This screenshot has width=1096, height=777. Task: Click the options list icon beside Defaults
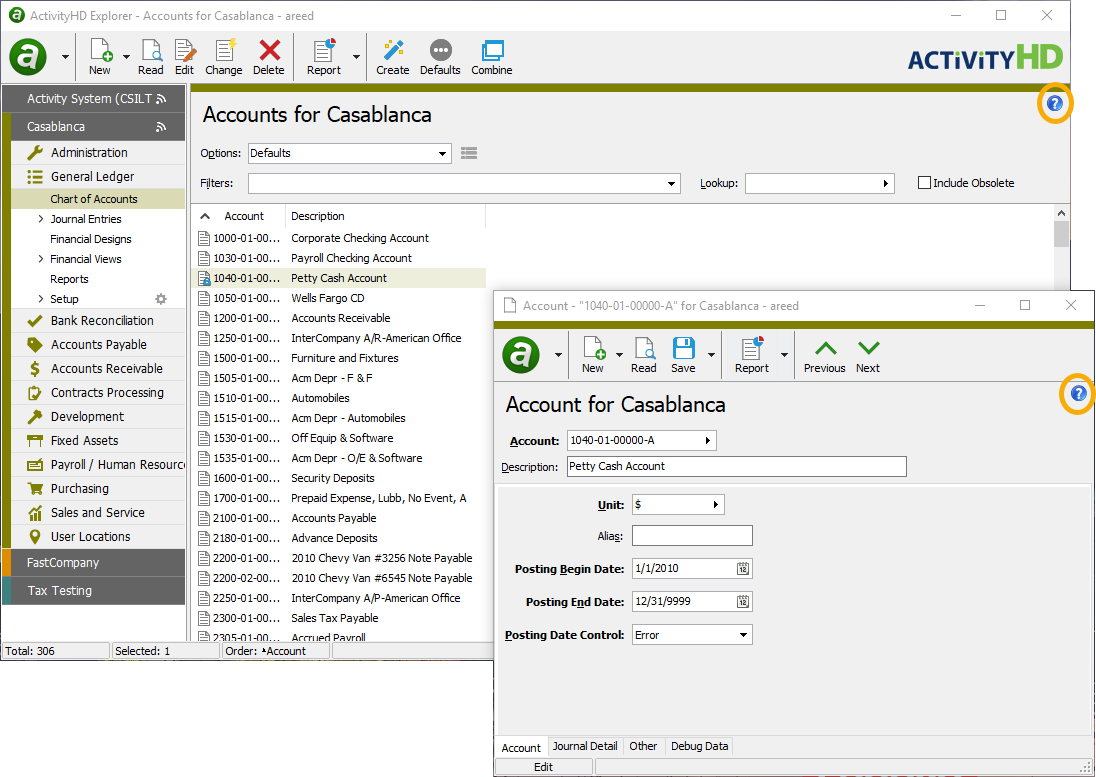[x=469, y=153]
